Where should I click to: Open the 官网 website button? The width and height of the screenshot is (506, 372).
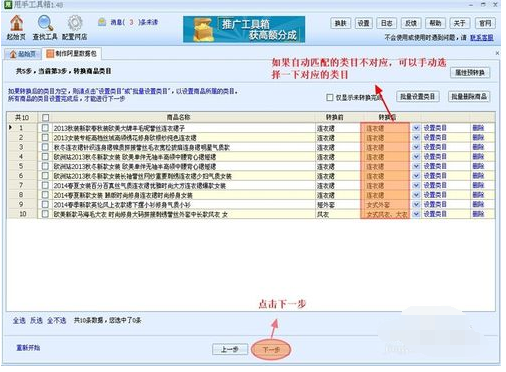pos(485,23)
